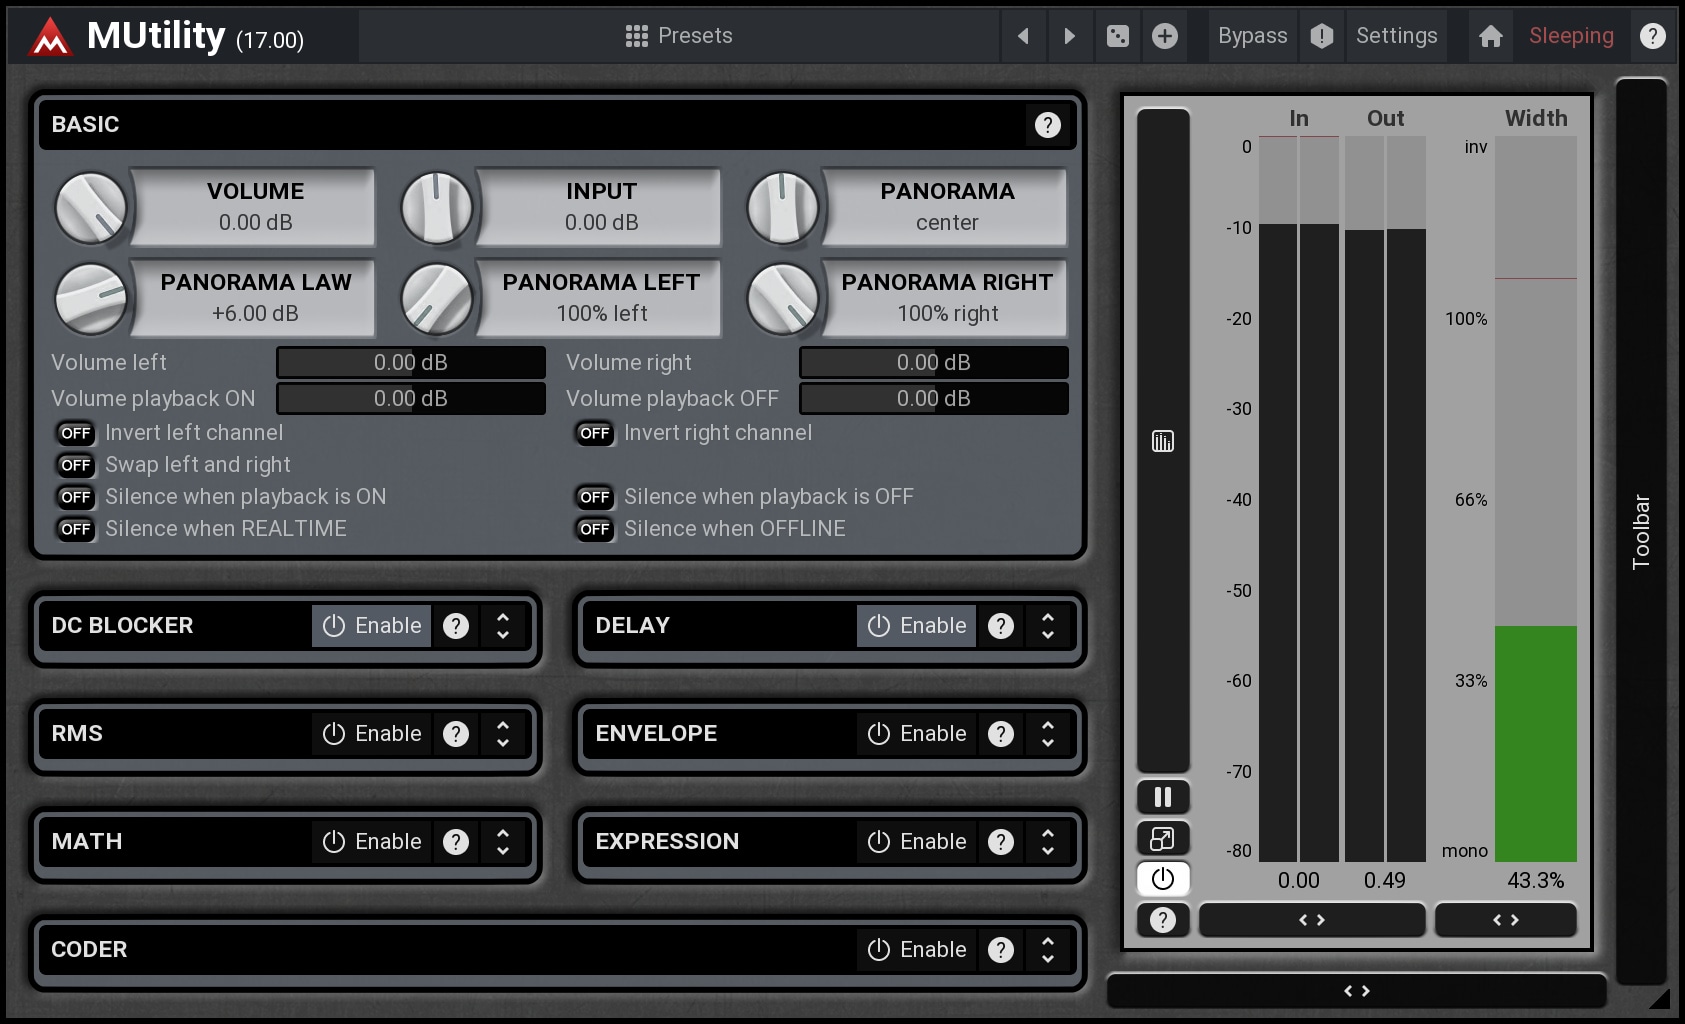Viewport: 1685px width, 1024px height.
Task: Open the BASIC section help icon
Action: [x=1047, y=125]
